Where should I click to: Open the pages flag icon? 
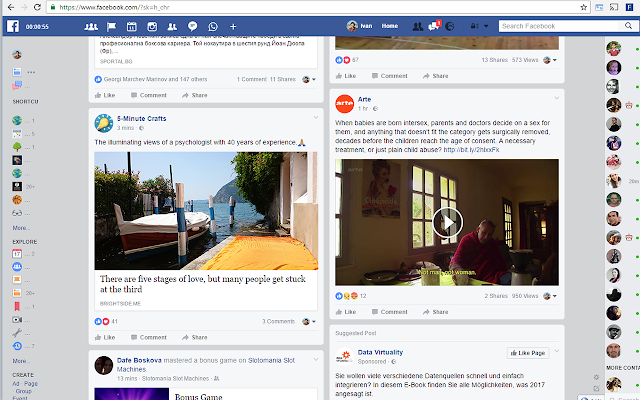[x=111, y=27]
